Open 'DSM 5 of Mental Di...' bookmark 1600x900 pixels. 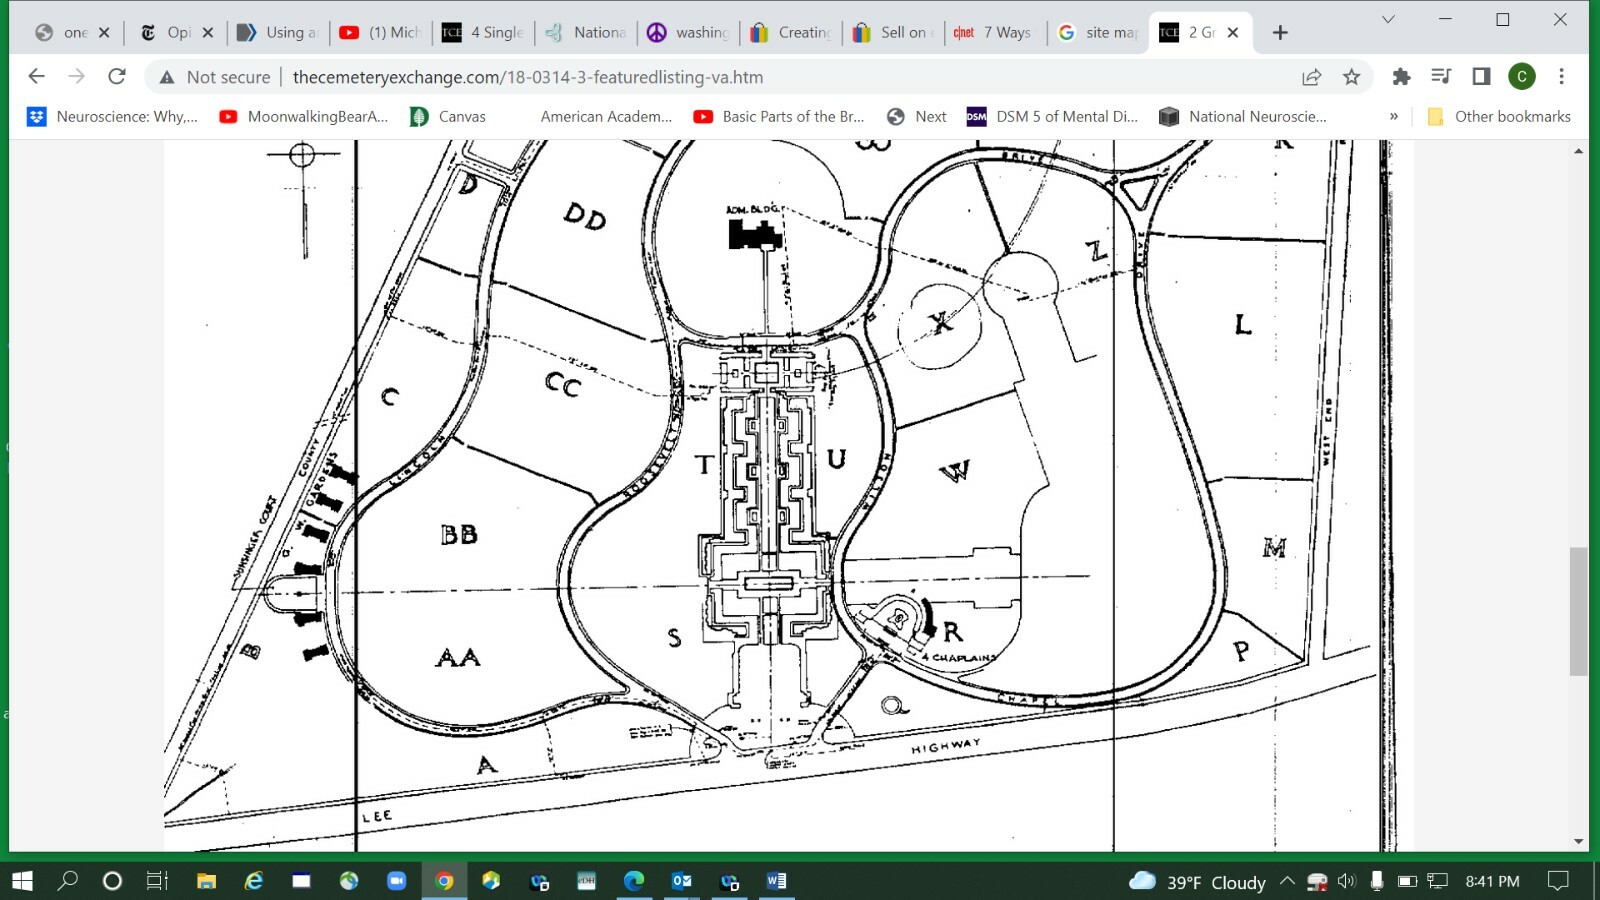1053,117
